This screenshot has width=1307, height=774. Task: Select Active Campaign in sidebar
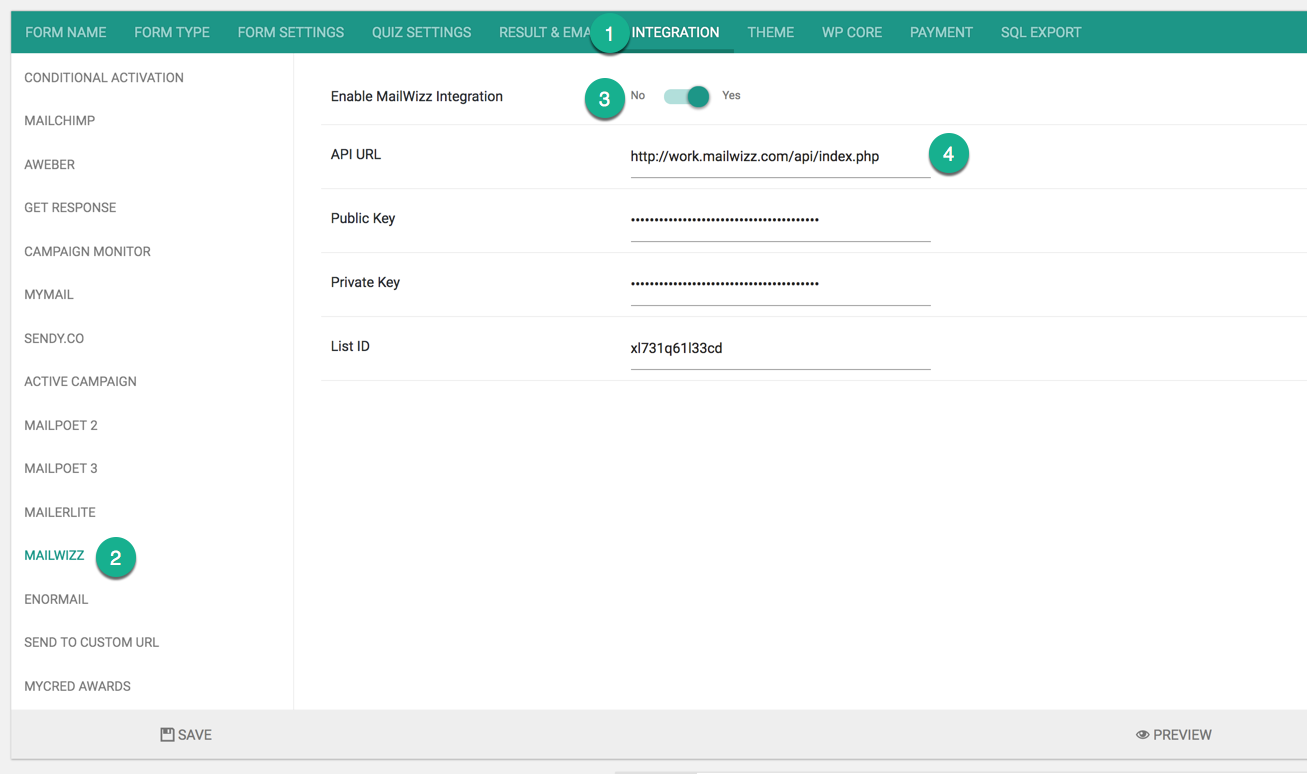click(x=80, y=382)
